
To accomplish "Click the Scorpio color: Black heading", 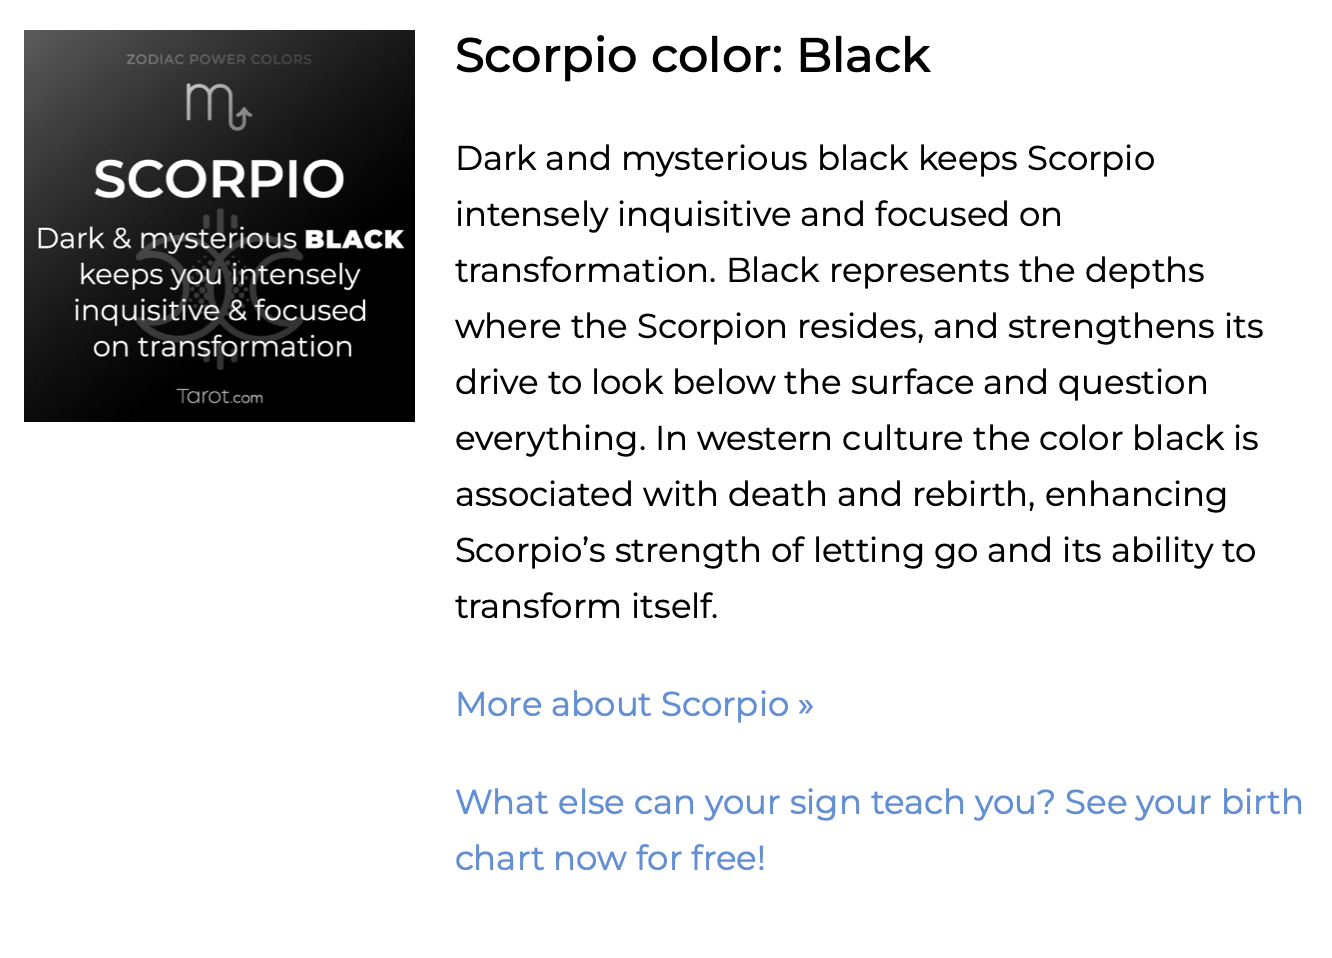I will point(692,55).
